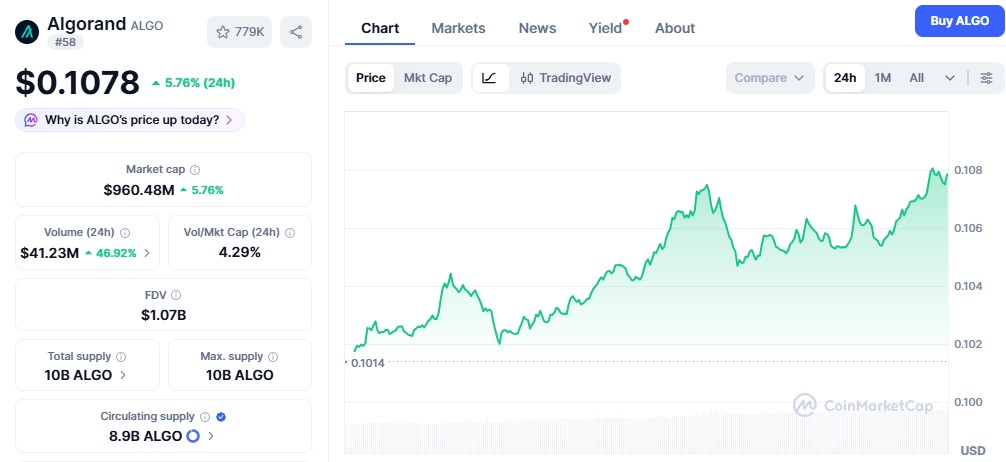Open the About tab

click(675, 28)
